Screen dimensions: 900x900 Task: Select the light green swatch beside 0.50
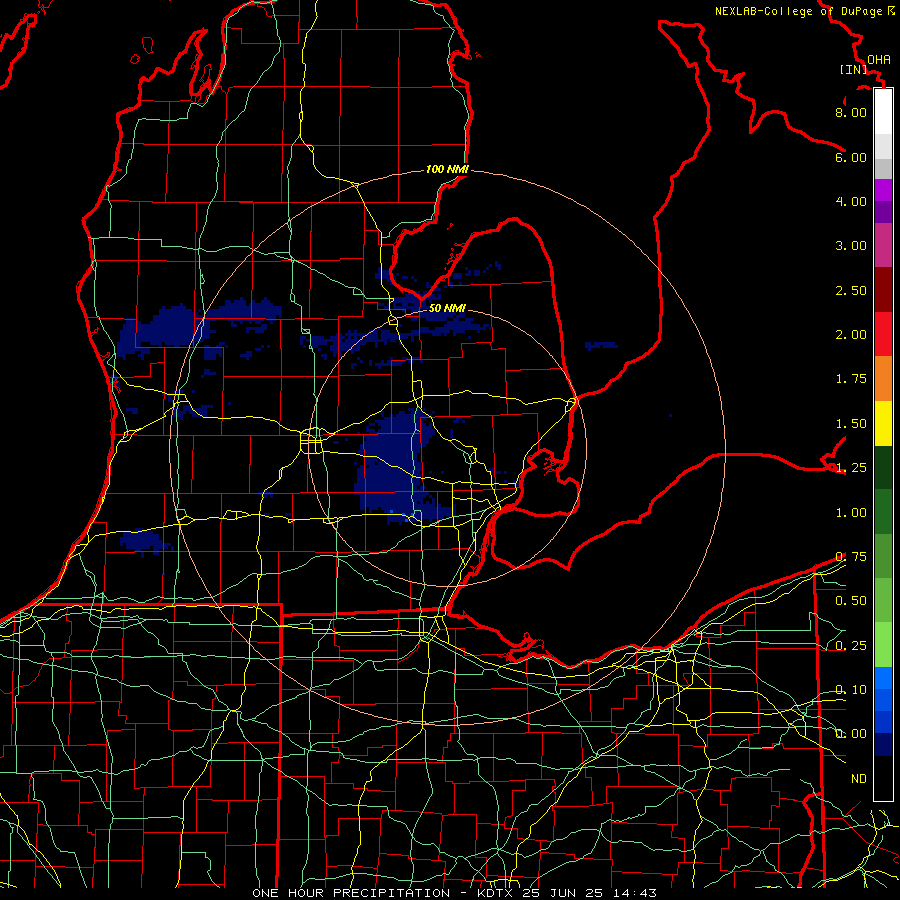[883, 601]
